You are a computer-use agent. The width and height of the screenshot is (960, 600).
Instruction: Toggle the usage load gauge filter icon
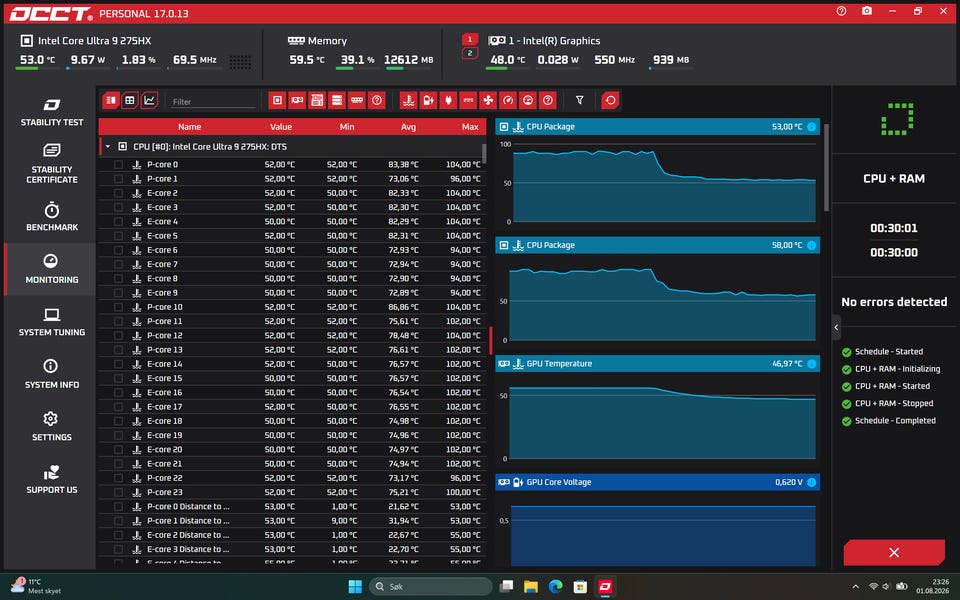pyautogui.click(x=528, y=100)
